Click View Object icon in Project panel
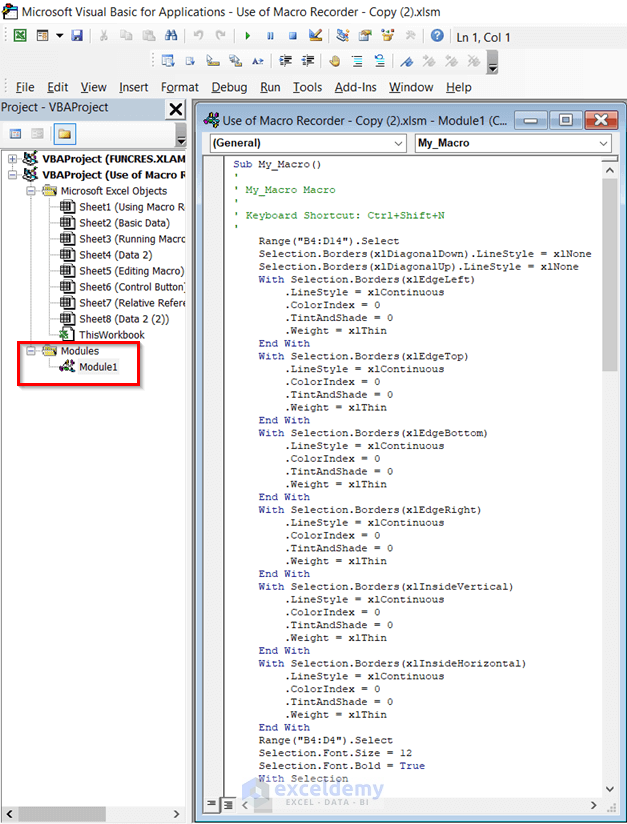 (38, 135)
